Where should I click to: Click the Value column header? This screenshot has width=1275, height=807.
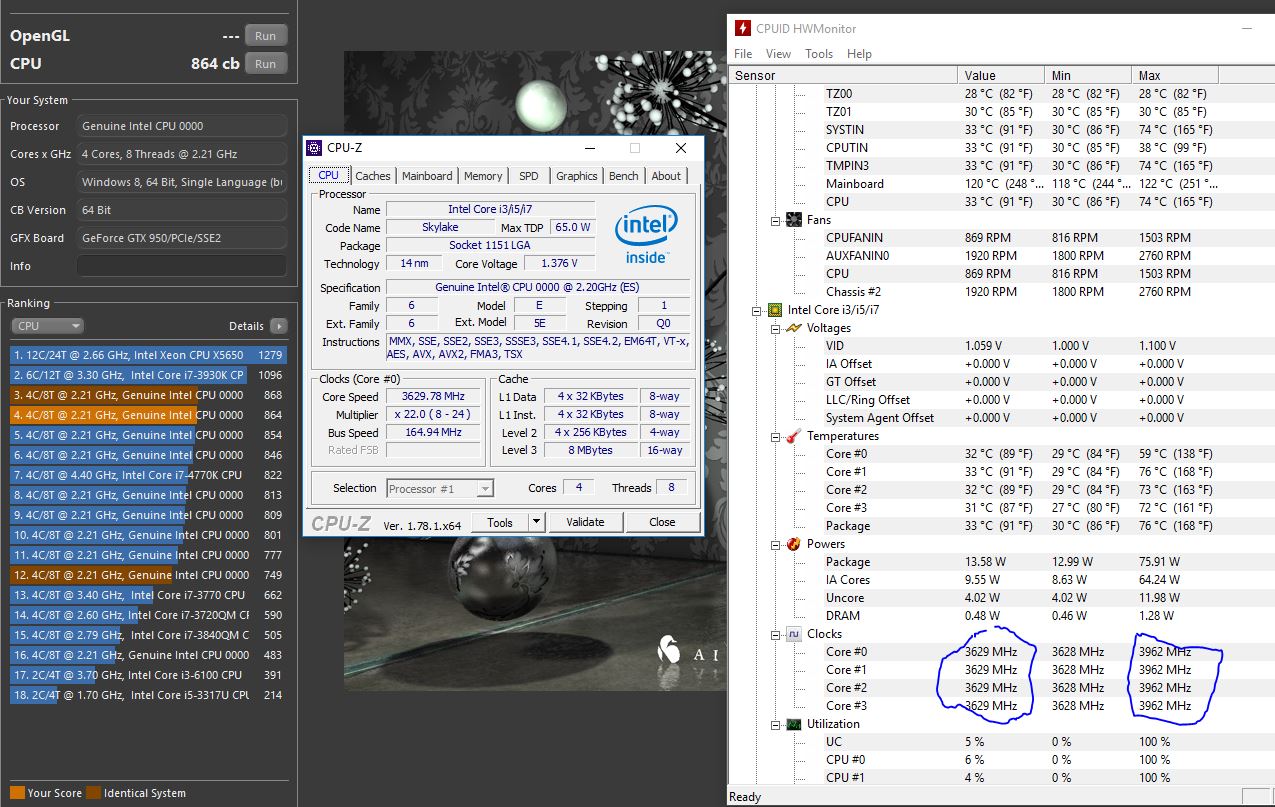[1001, 76]
